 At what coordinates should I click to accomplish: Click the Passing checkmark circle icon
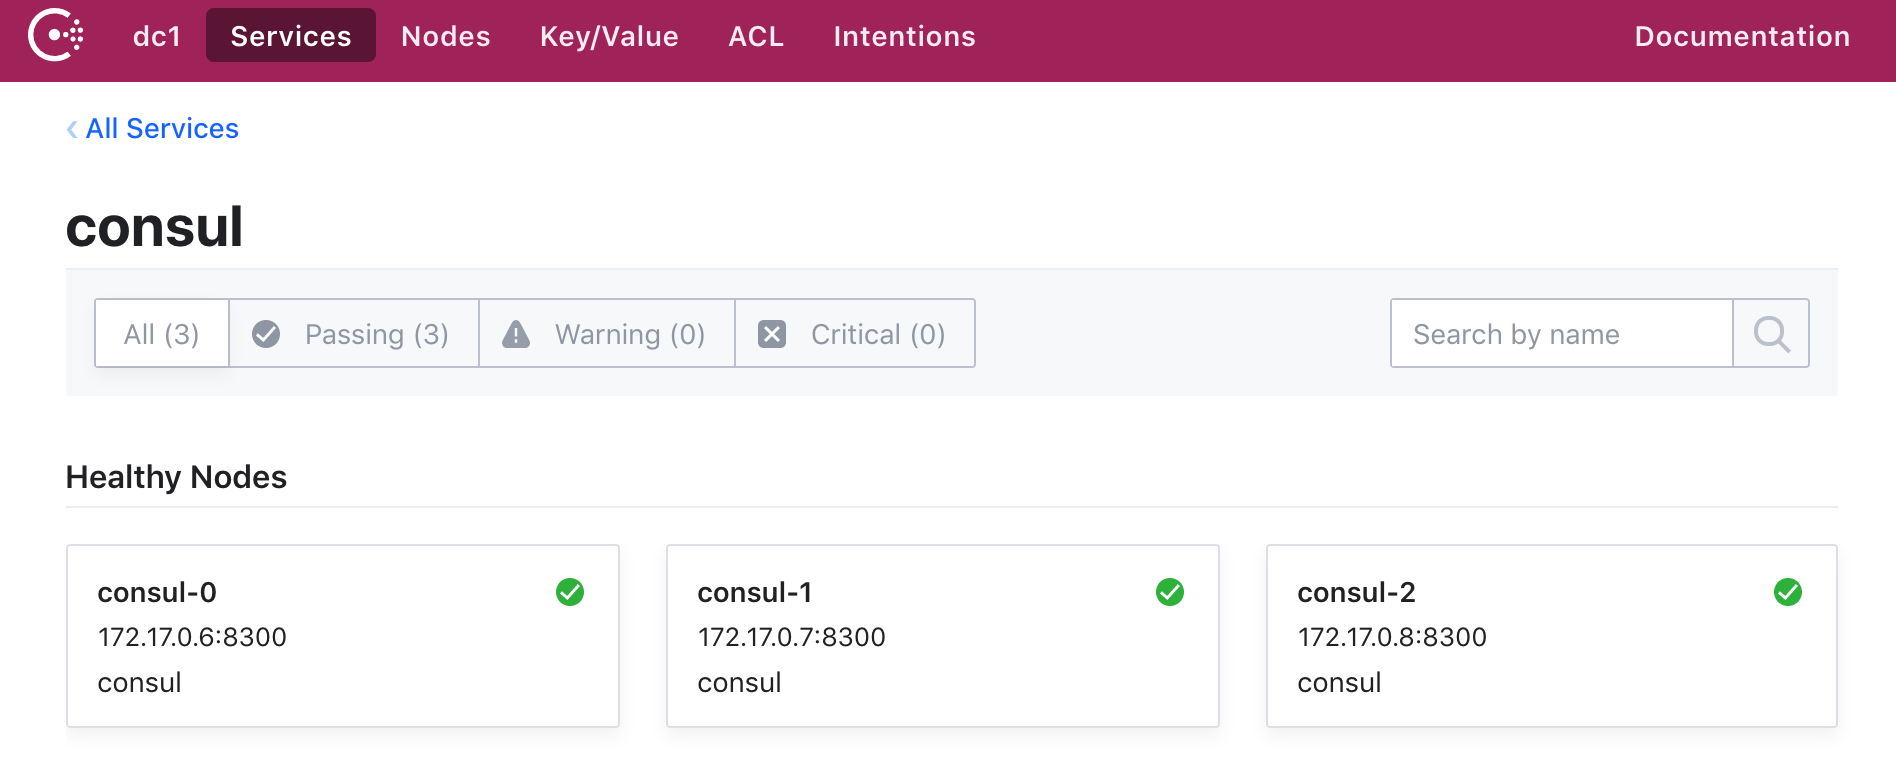[x=266, y=334]
